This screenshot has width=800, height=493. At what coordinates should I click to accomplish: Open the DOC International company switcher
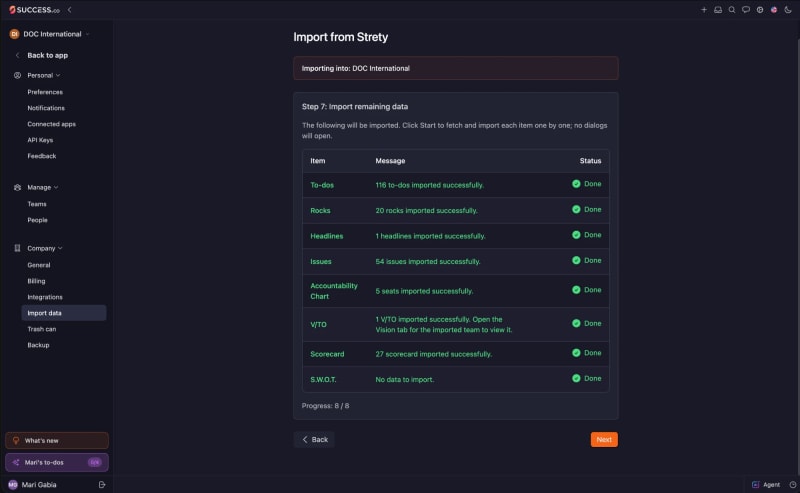(x=49, y=34)
